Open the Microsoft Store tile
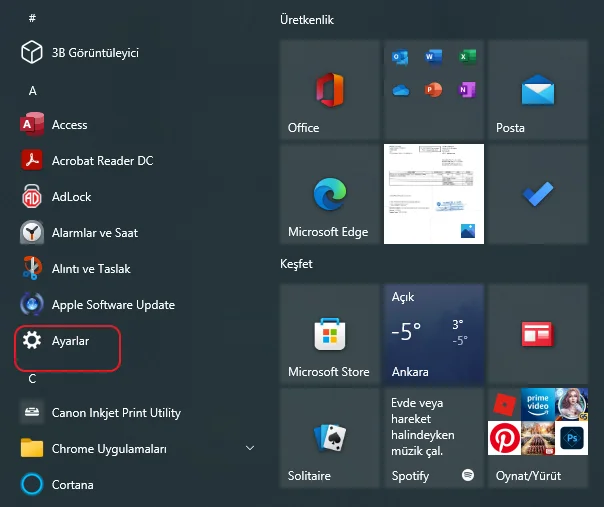This screenshot has height=507, width=604. 329,334
